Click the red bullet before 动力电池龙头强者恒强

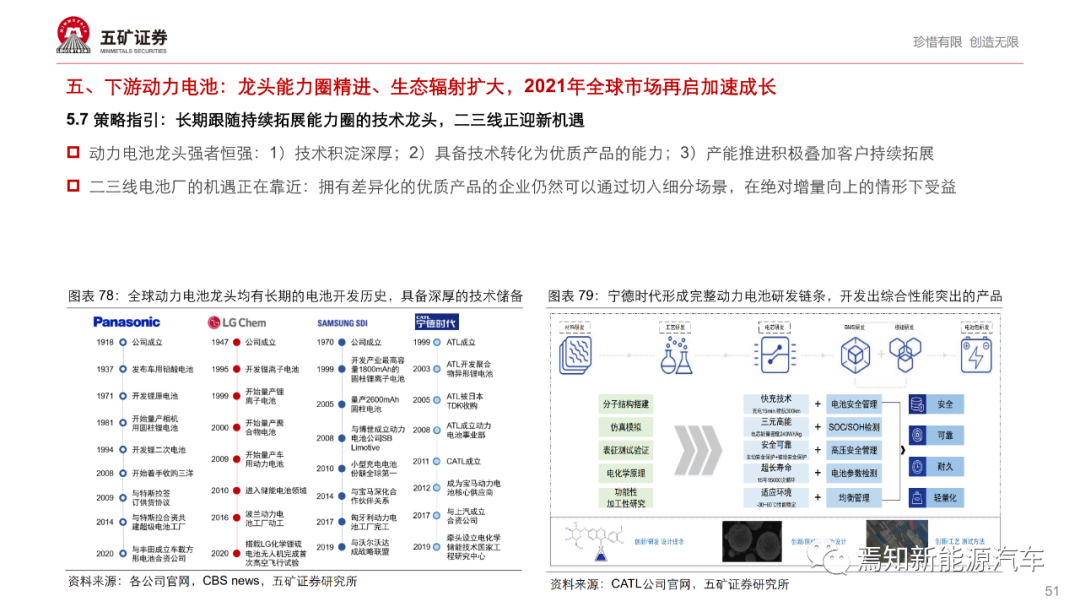[x=73, y=152]
